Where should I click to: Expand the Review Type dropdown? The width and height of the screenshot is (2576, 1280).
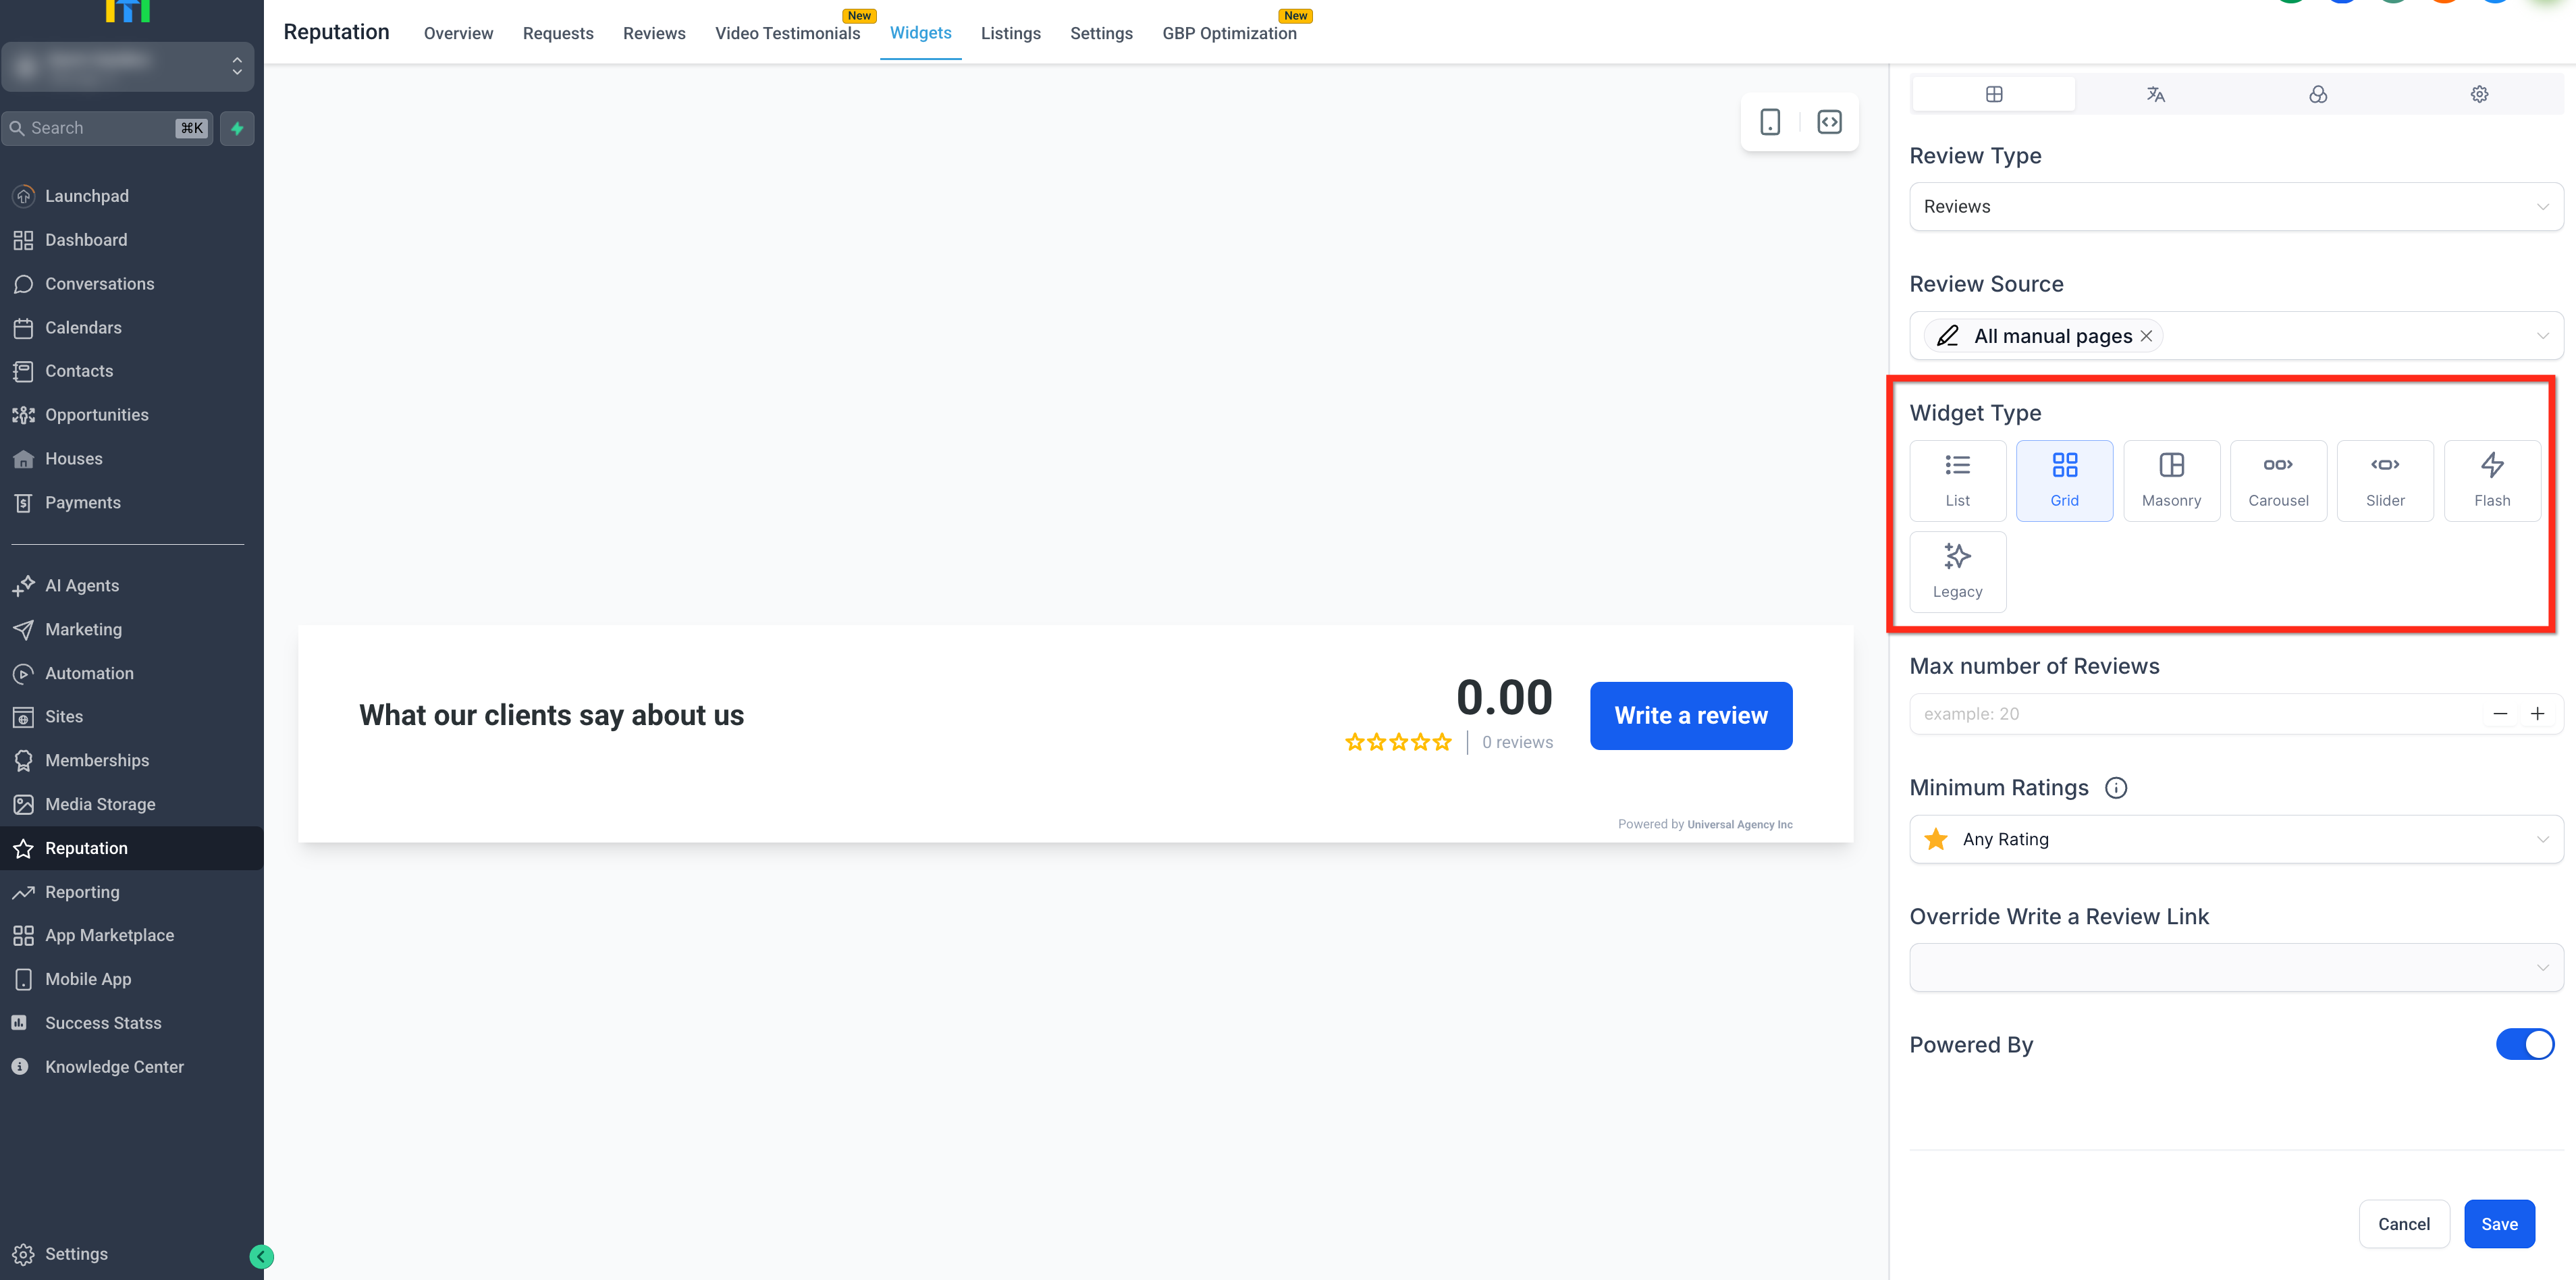point(2236,207)
